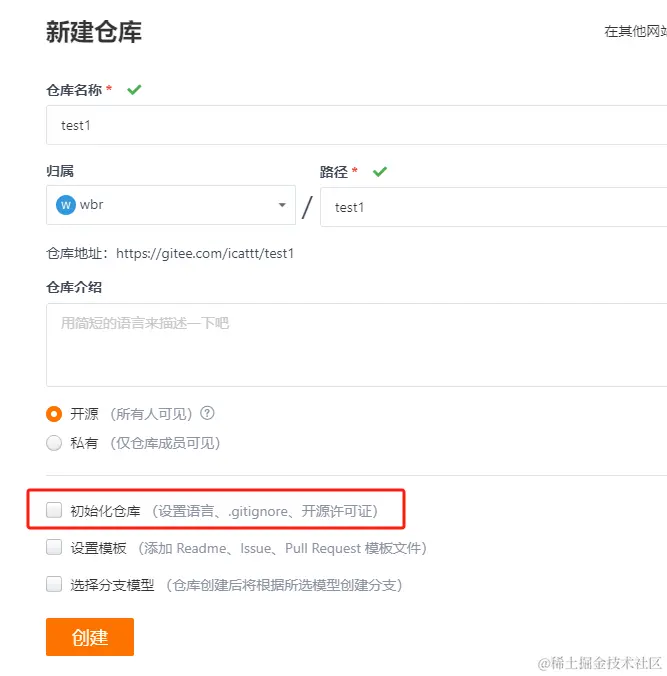Viewport: 667px width, 676px height.
Task: Click the 路径 input field
Action: click(494, 207)
